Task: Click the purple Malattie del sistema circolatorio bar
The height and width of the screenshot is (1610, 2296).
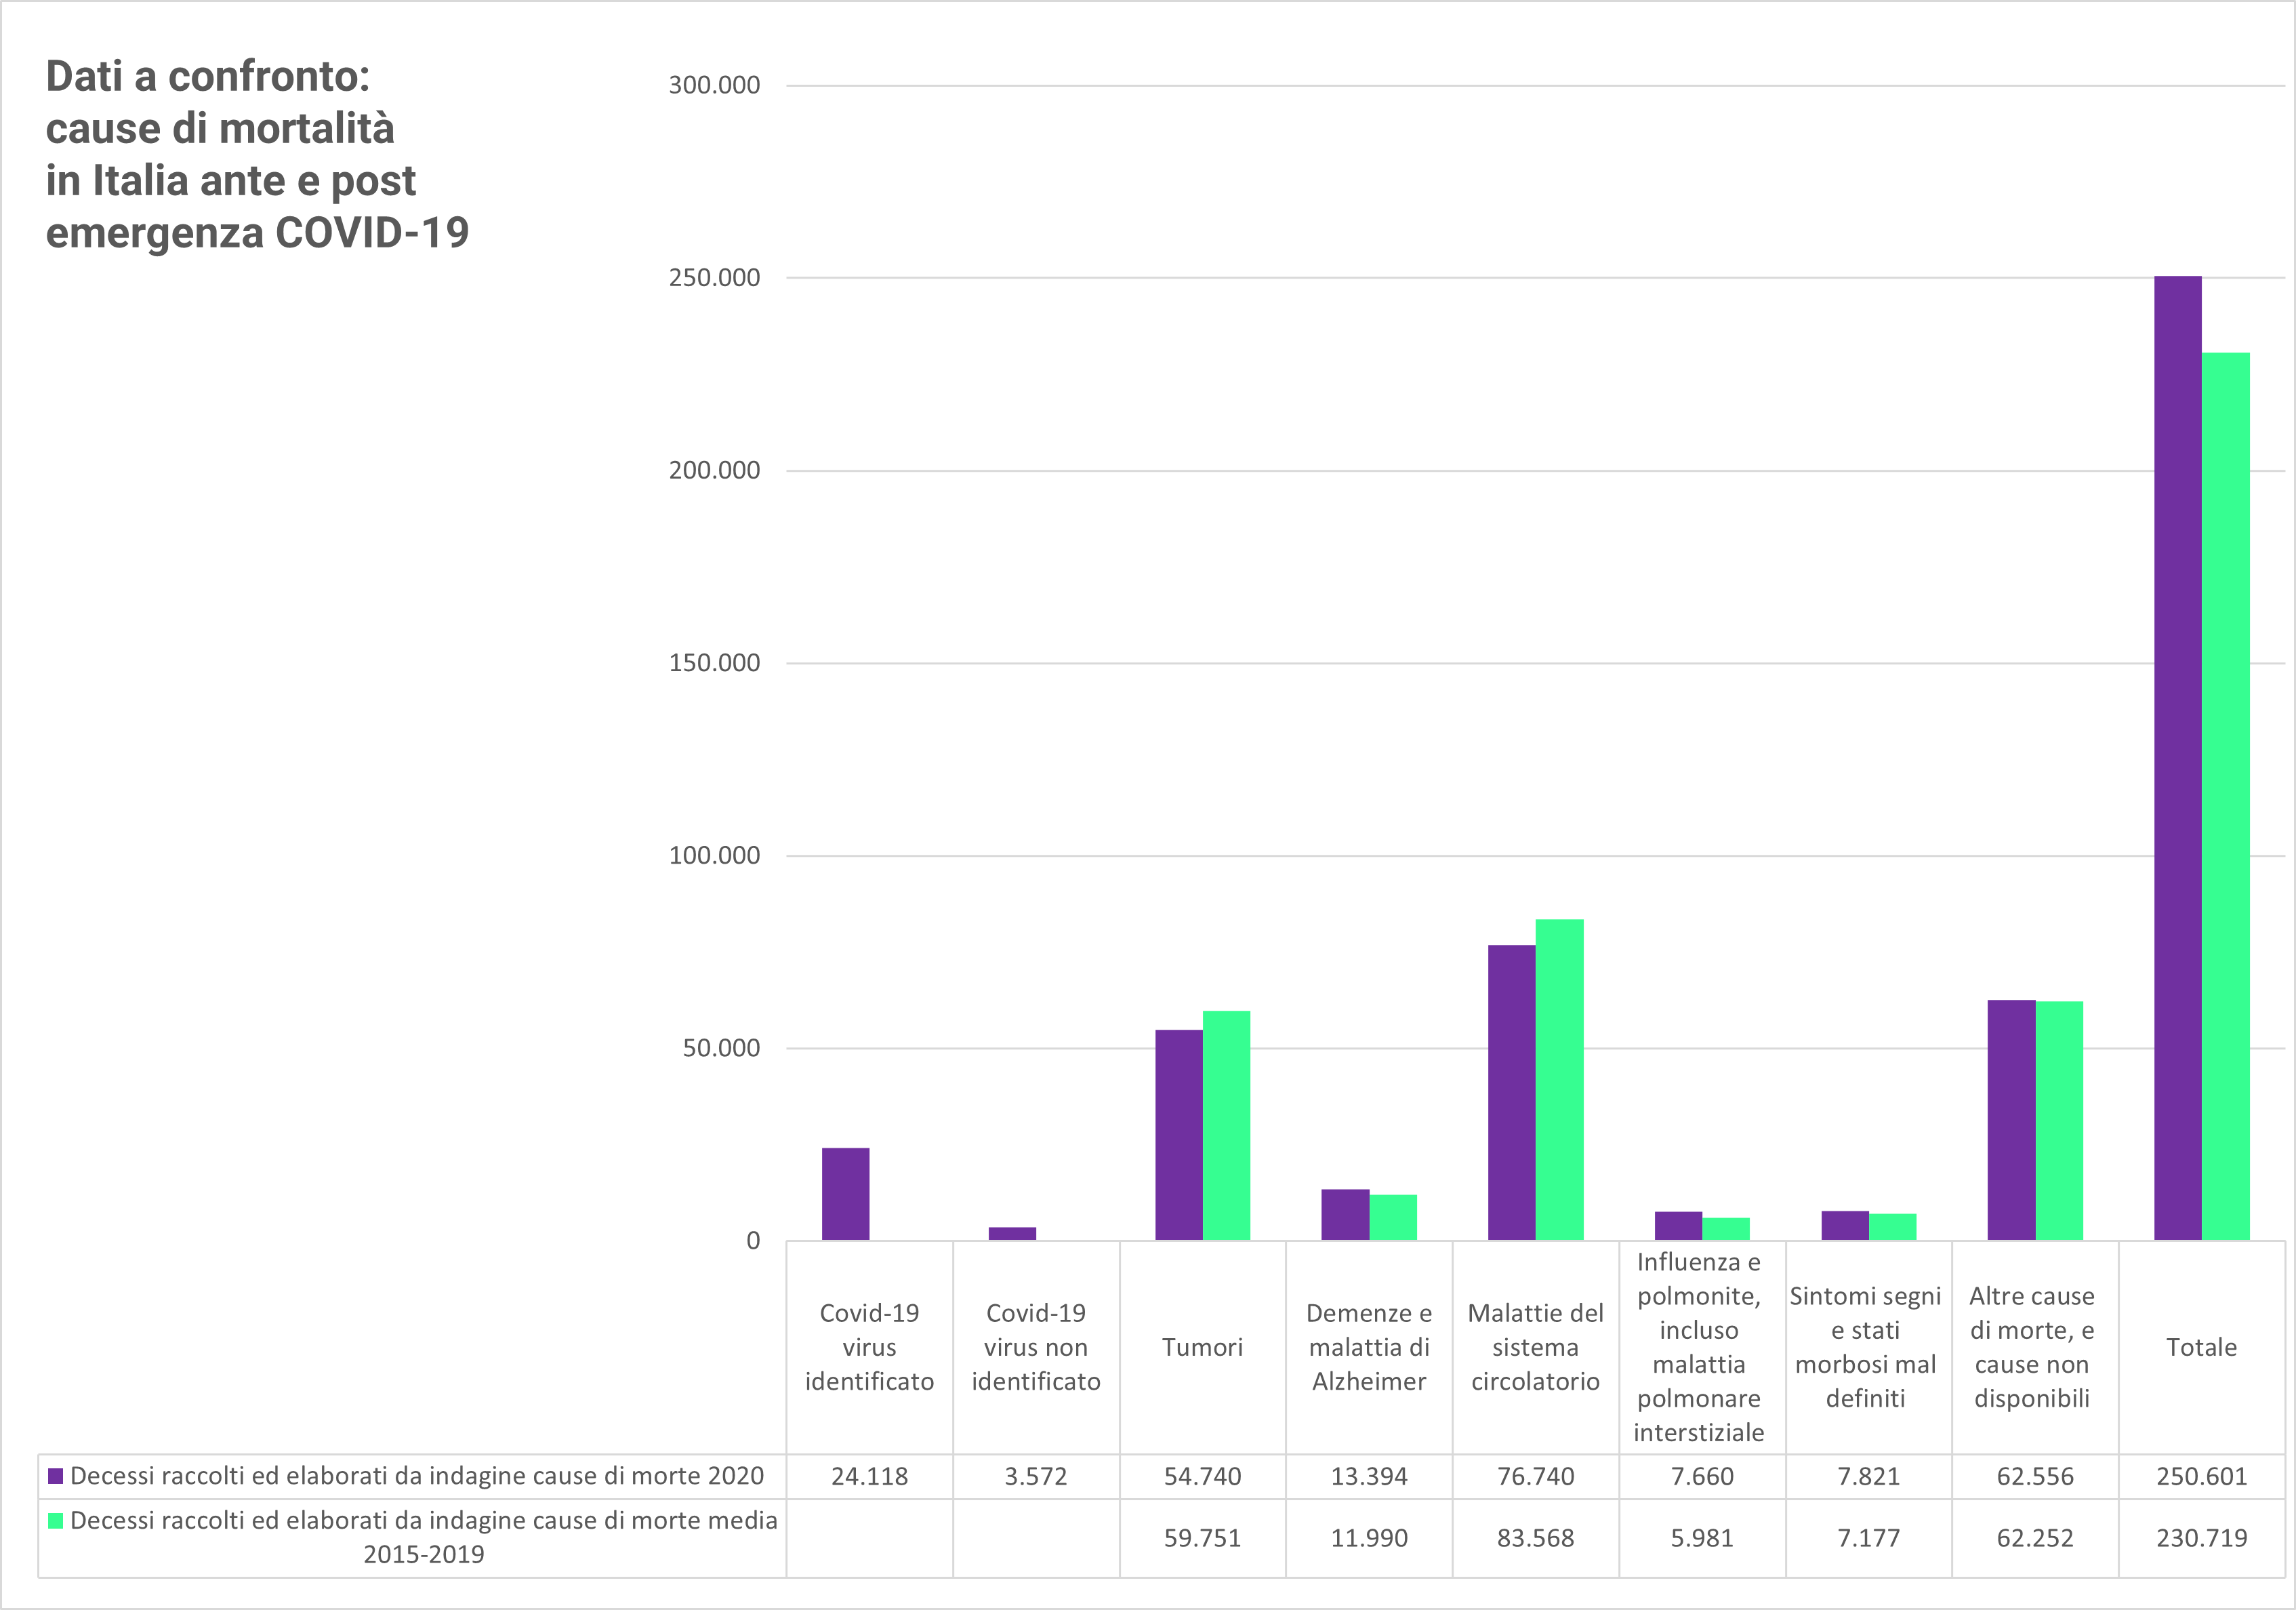Action: [x=1511, y=1092]
